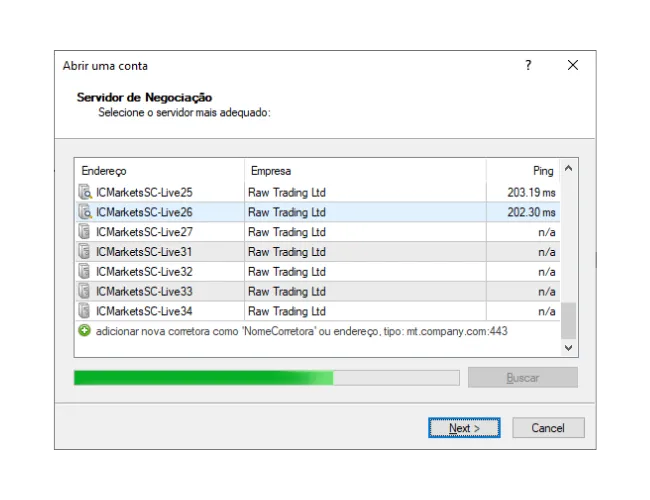
Task: Click the server icon beside ICMarketsSC-Live34
Action: click(85, 312)
